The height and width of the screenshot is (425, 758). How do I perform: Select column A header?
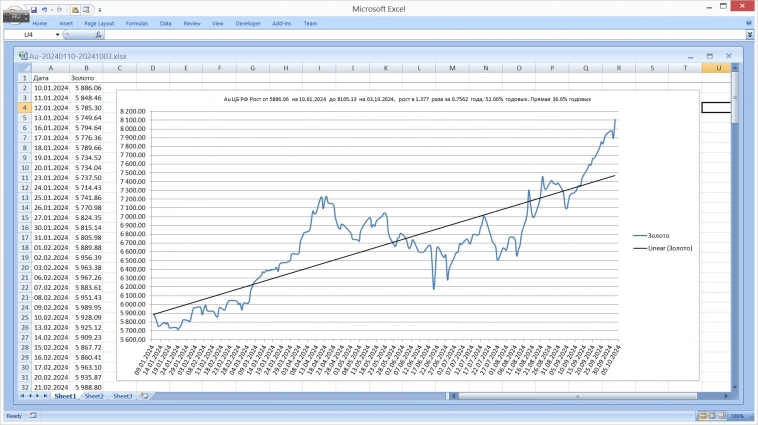51,68
